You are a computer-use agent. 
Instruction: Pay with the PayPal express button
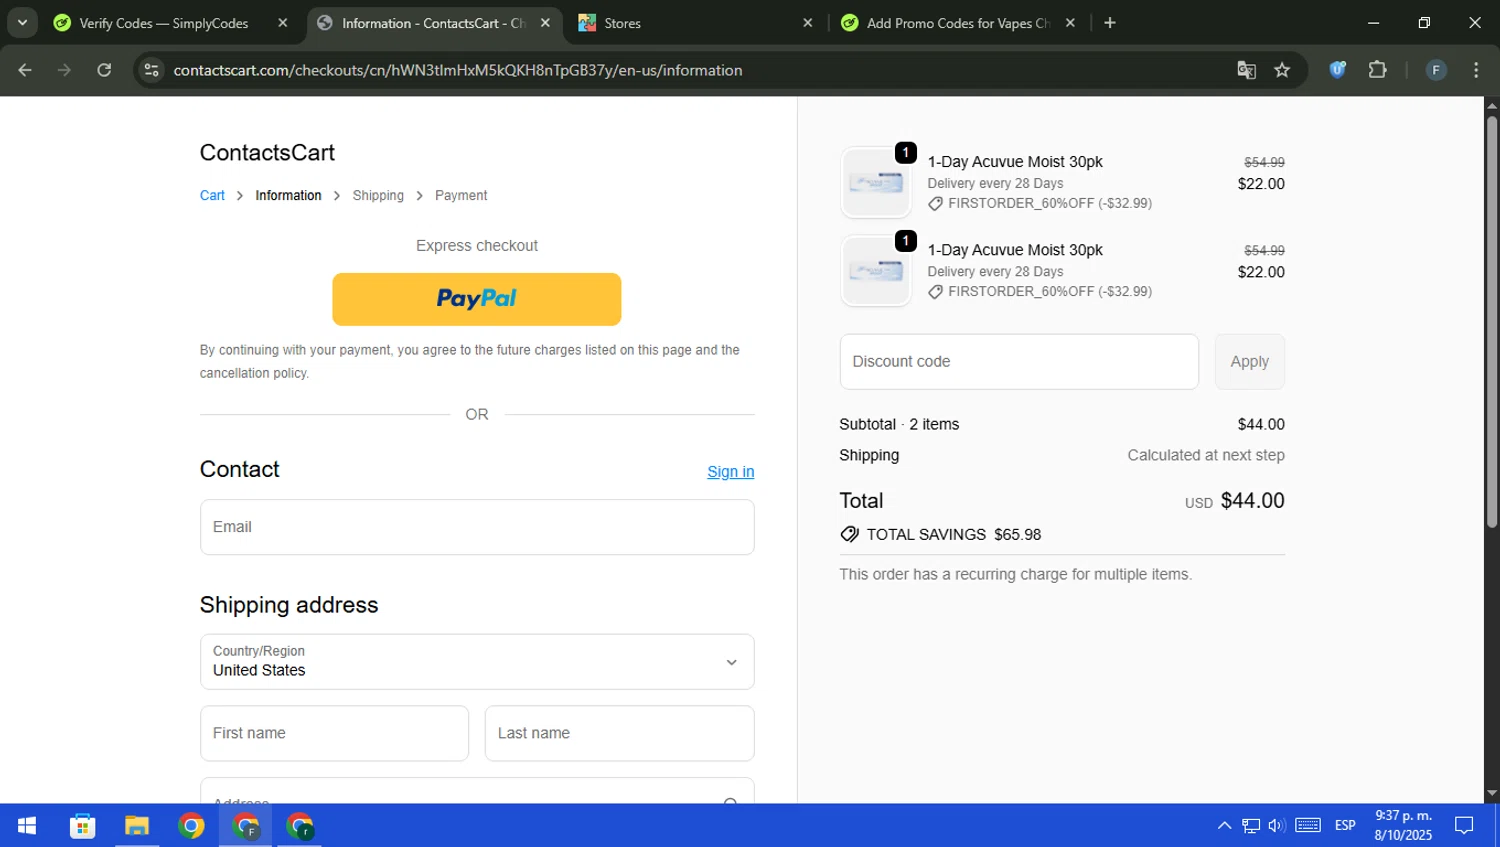[x=477, y=299]
